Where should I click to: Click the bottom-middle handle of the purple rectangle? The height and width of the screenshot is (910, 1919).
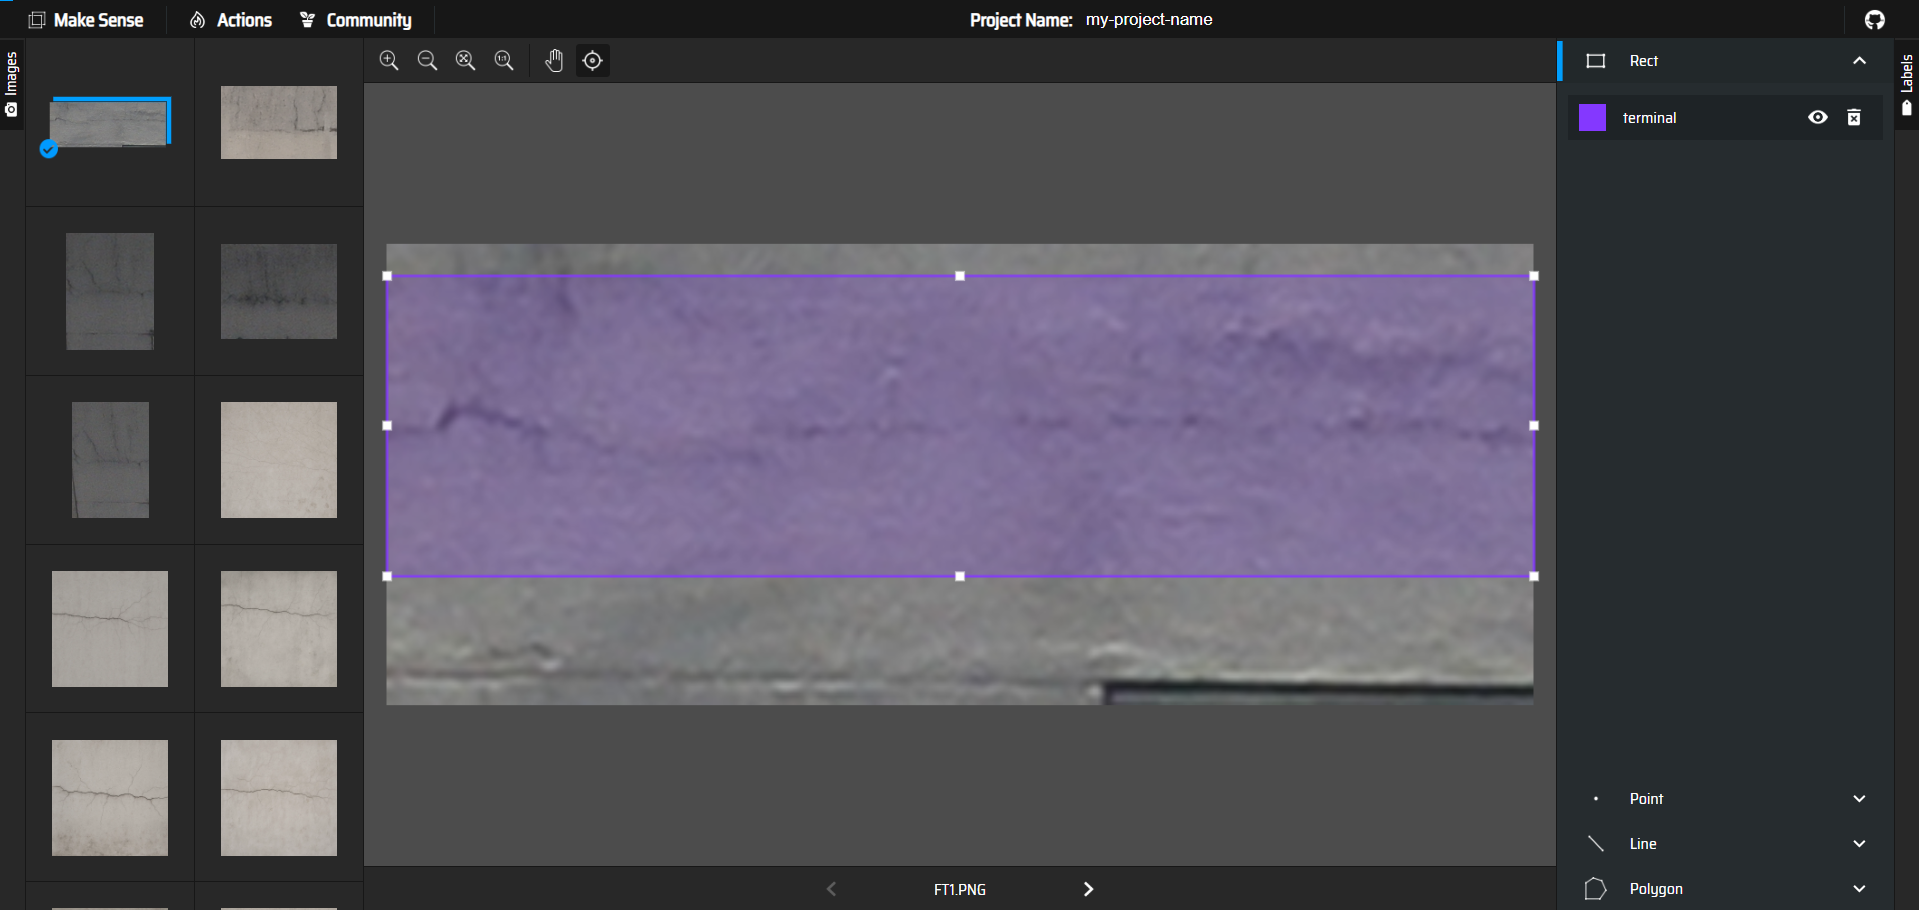[960, 576]
